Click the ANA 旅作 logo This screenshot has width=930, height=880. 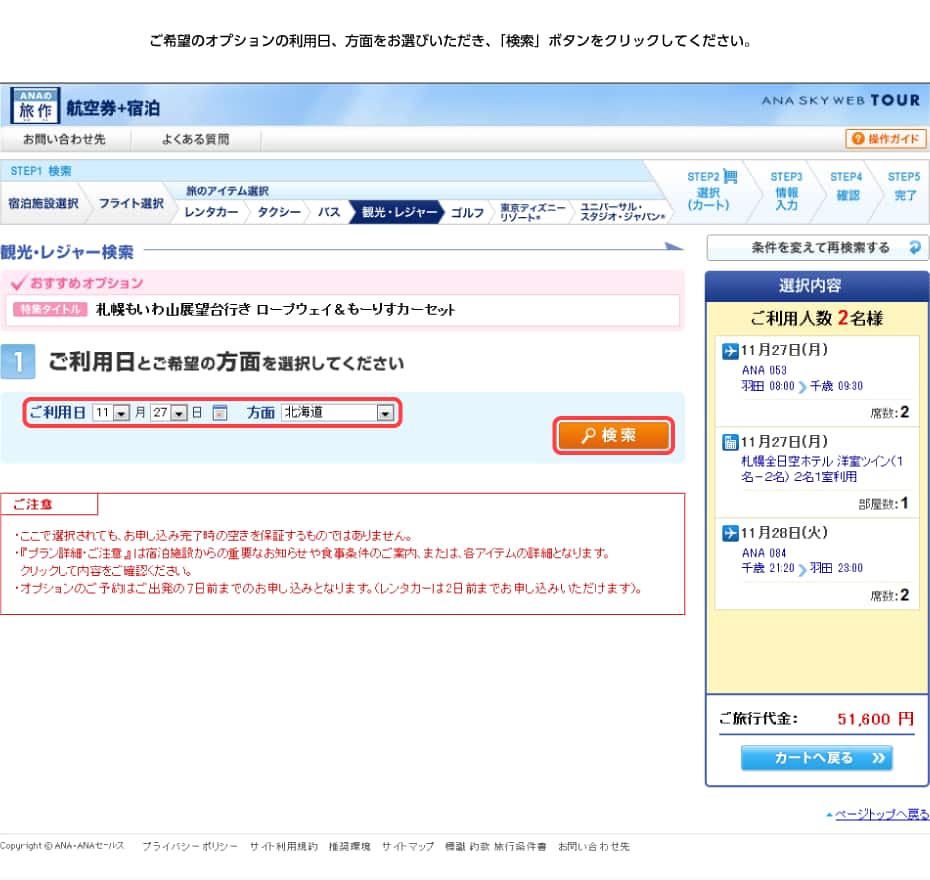[36, 106]
